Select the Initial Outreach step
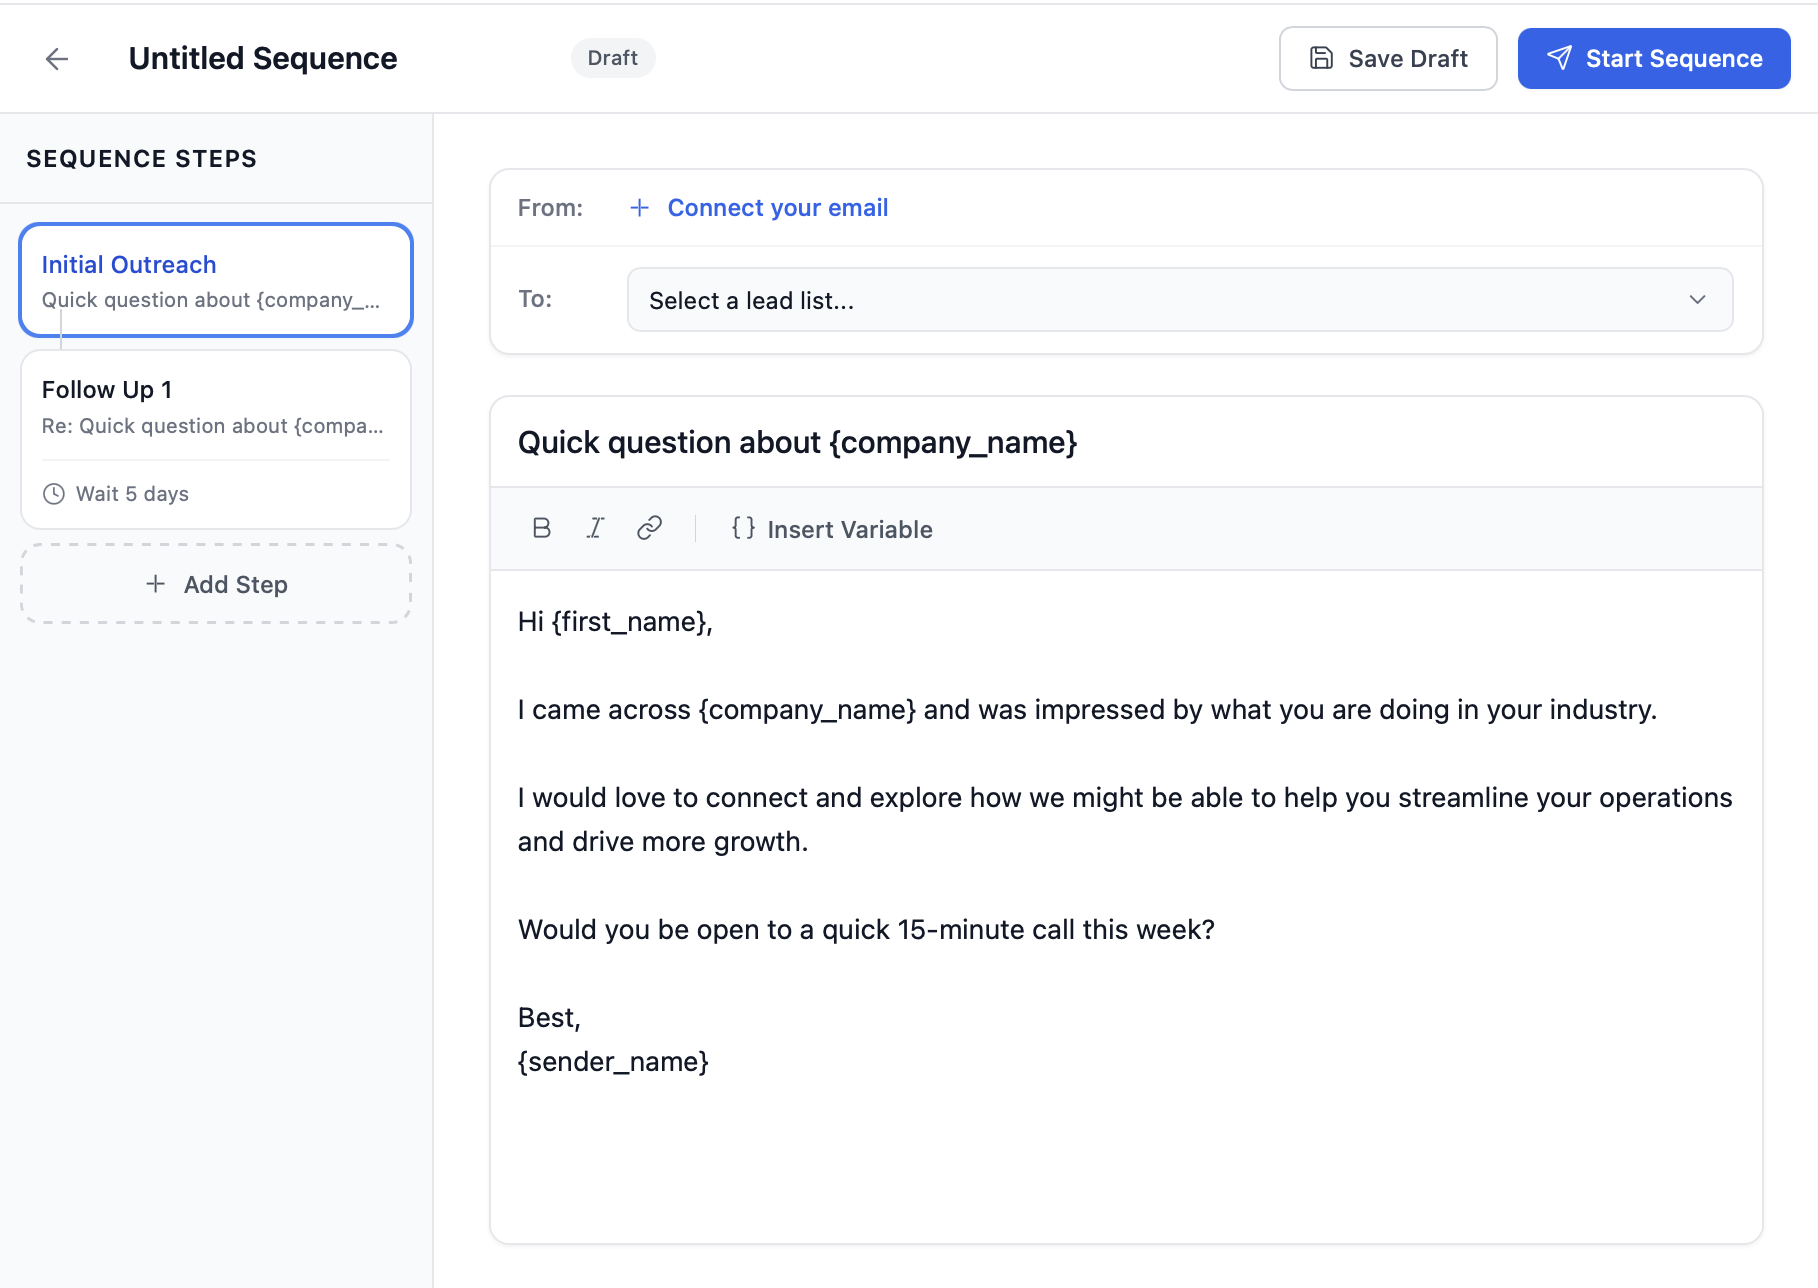Viewport: 1818px width, 1288px height. tap(215, 280)
